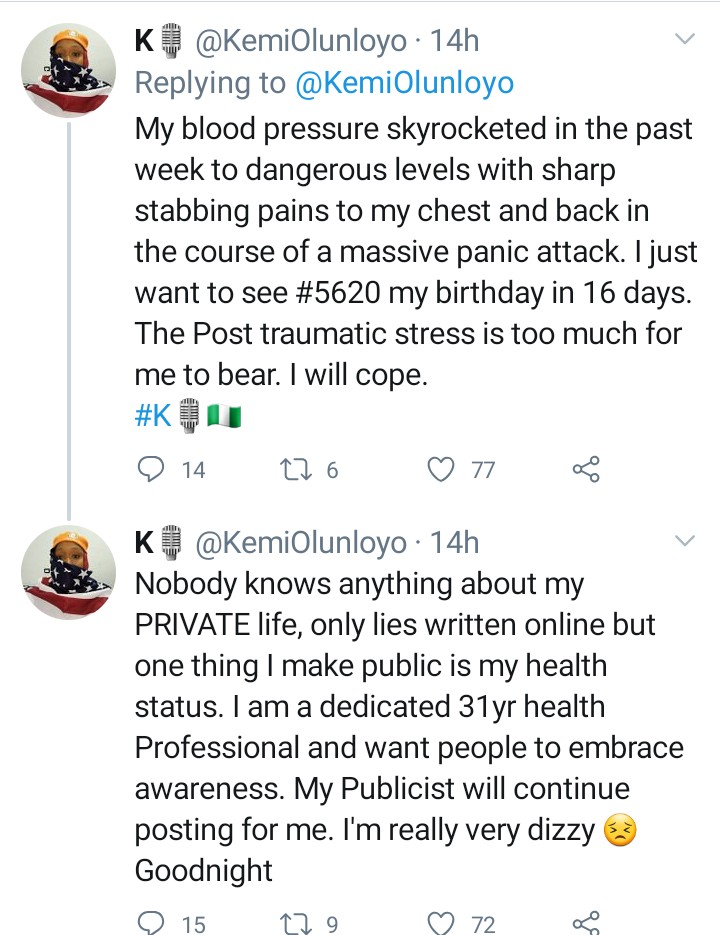The image size is (720, 935).
Task: Retweet the blood pressure tweet
Action: point(288,469)
